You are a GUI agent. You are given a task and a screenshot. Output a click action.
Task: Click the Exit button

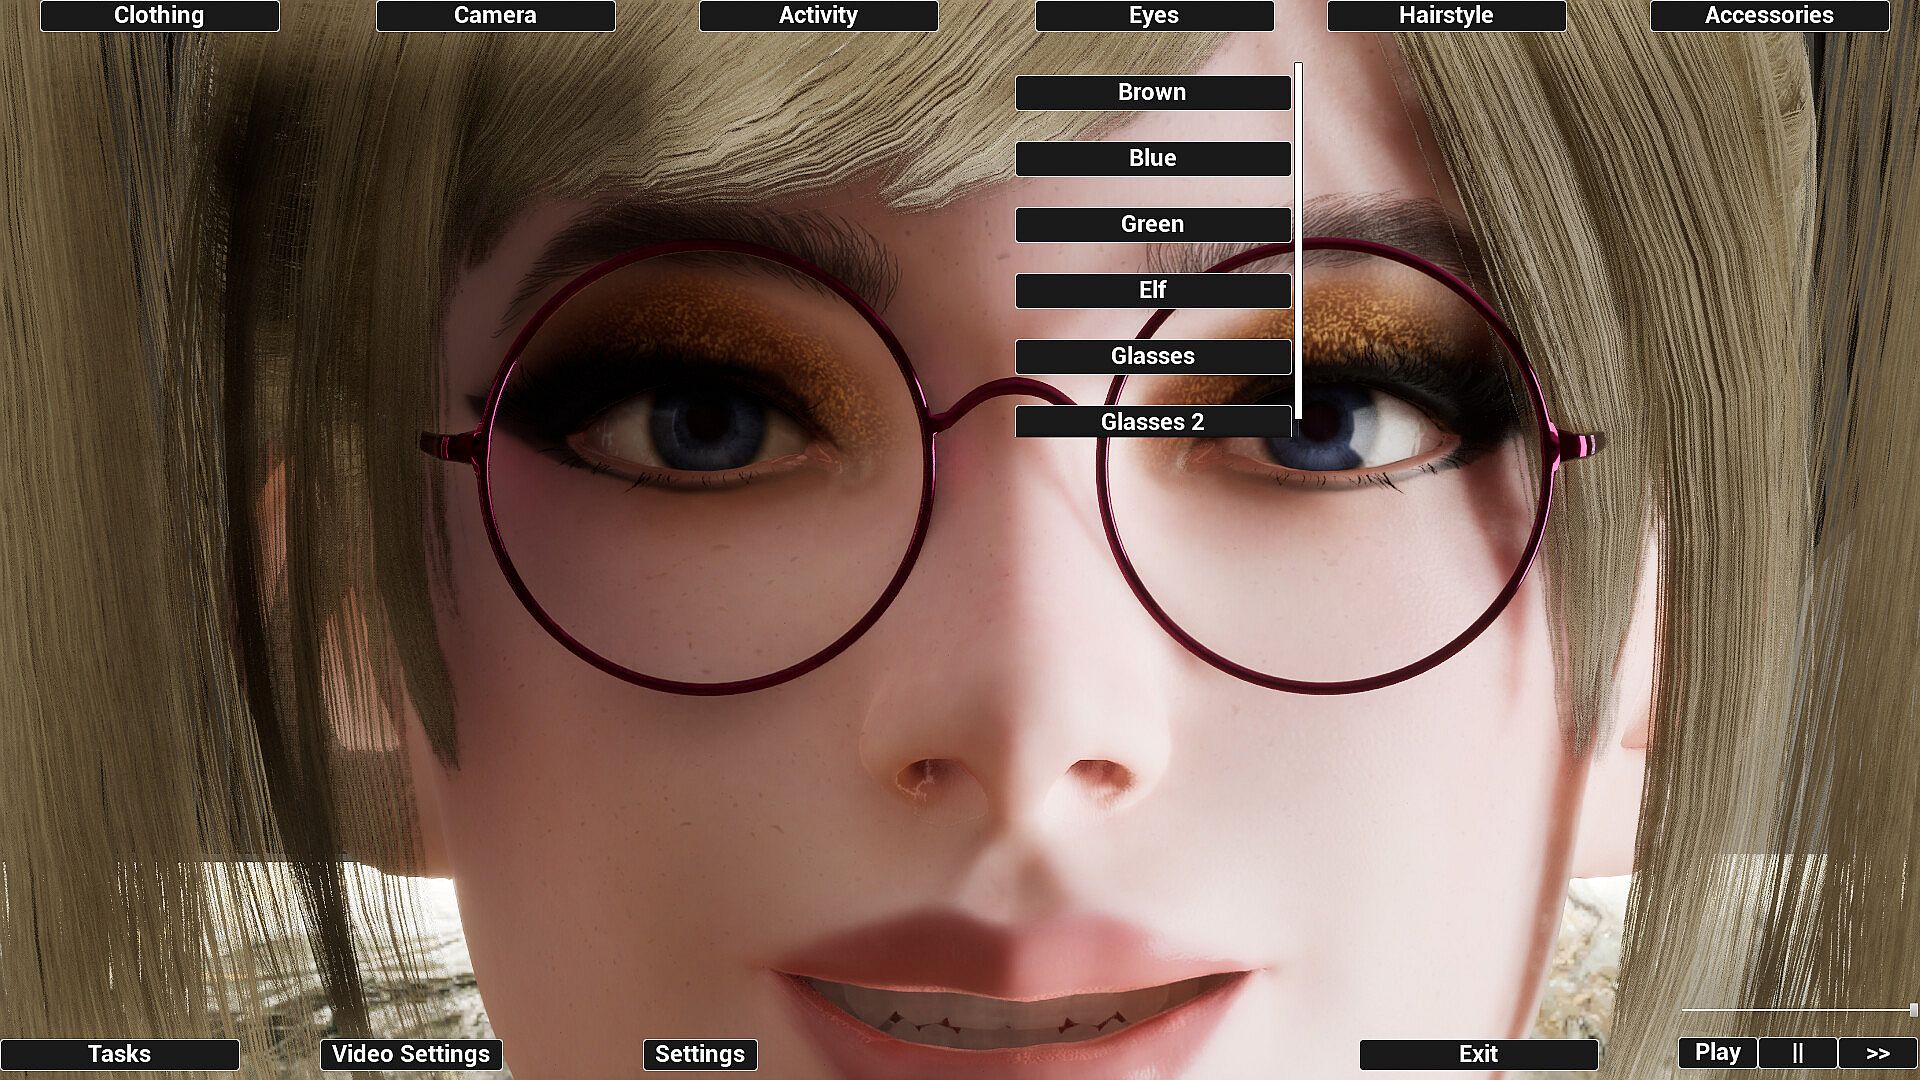(1478, 1054)
